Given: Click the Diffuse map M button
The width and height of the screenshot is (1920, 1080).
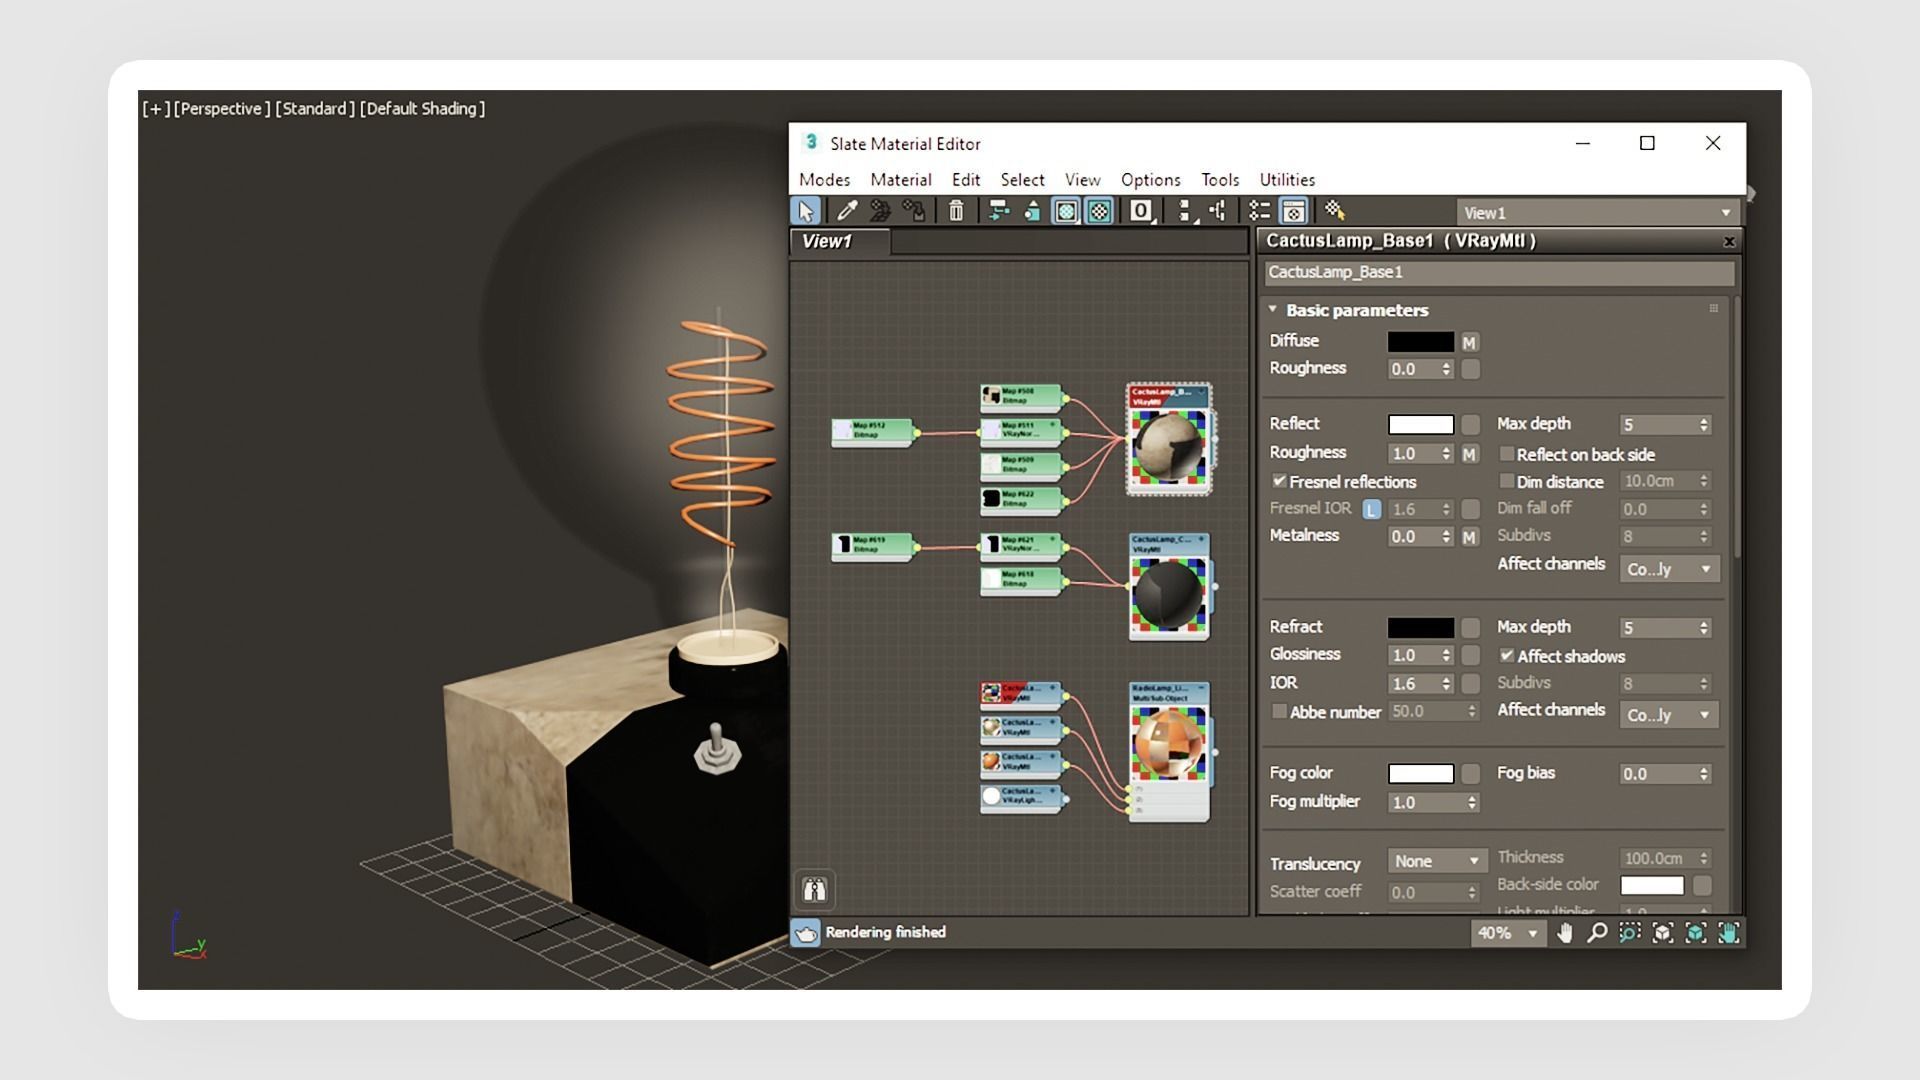Looking at the screenshot, I should point(1469,342).
